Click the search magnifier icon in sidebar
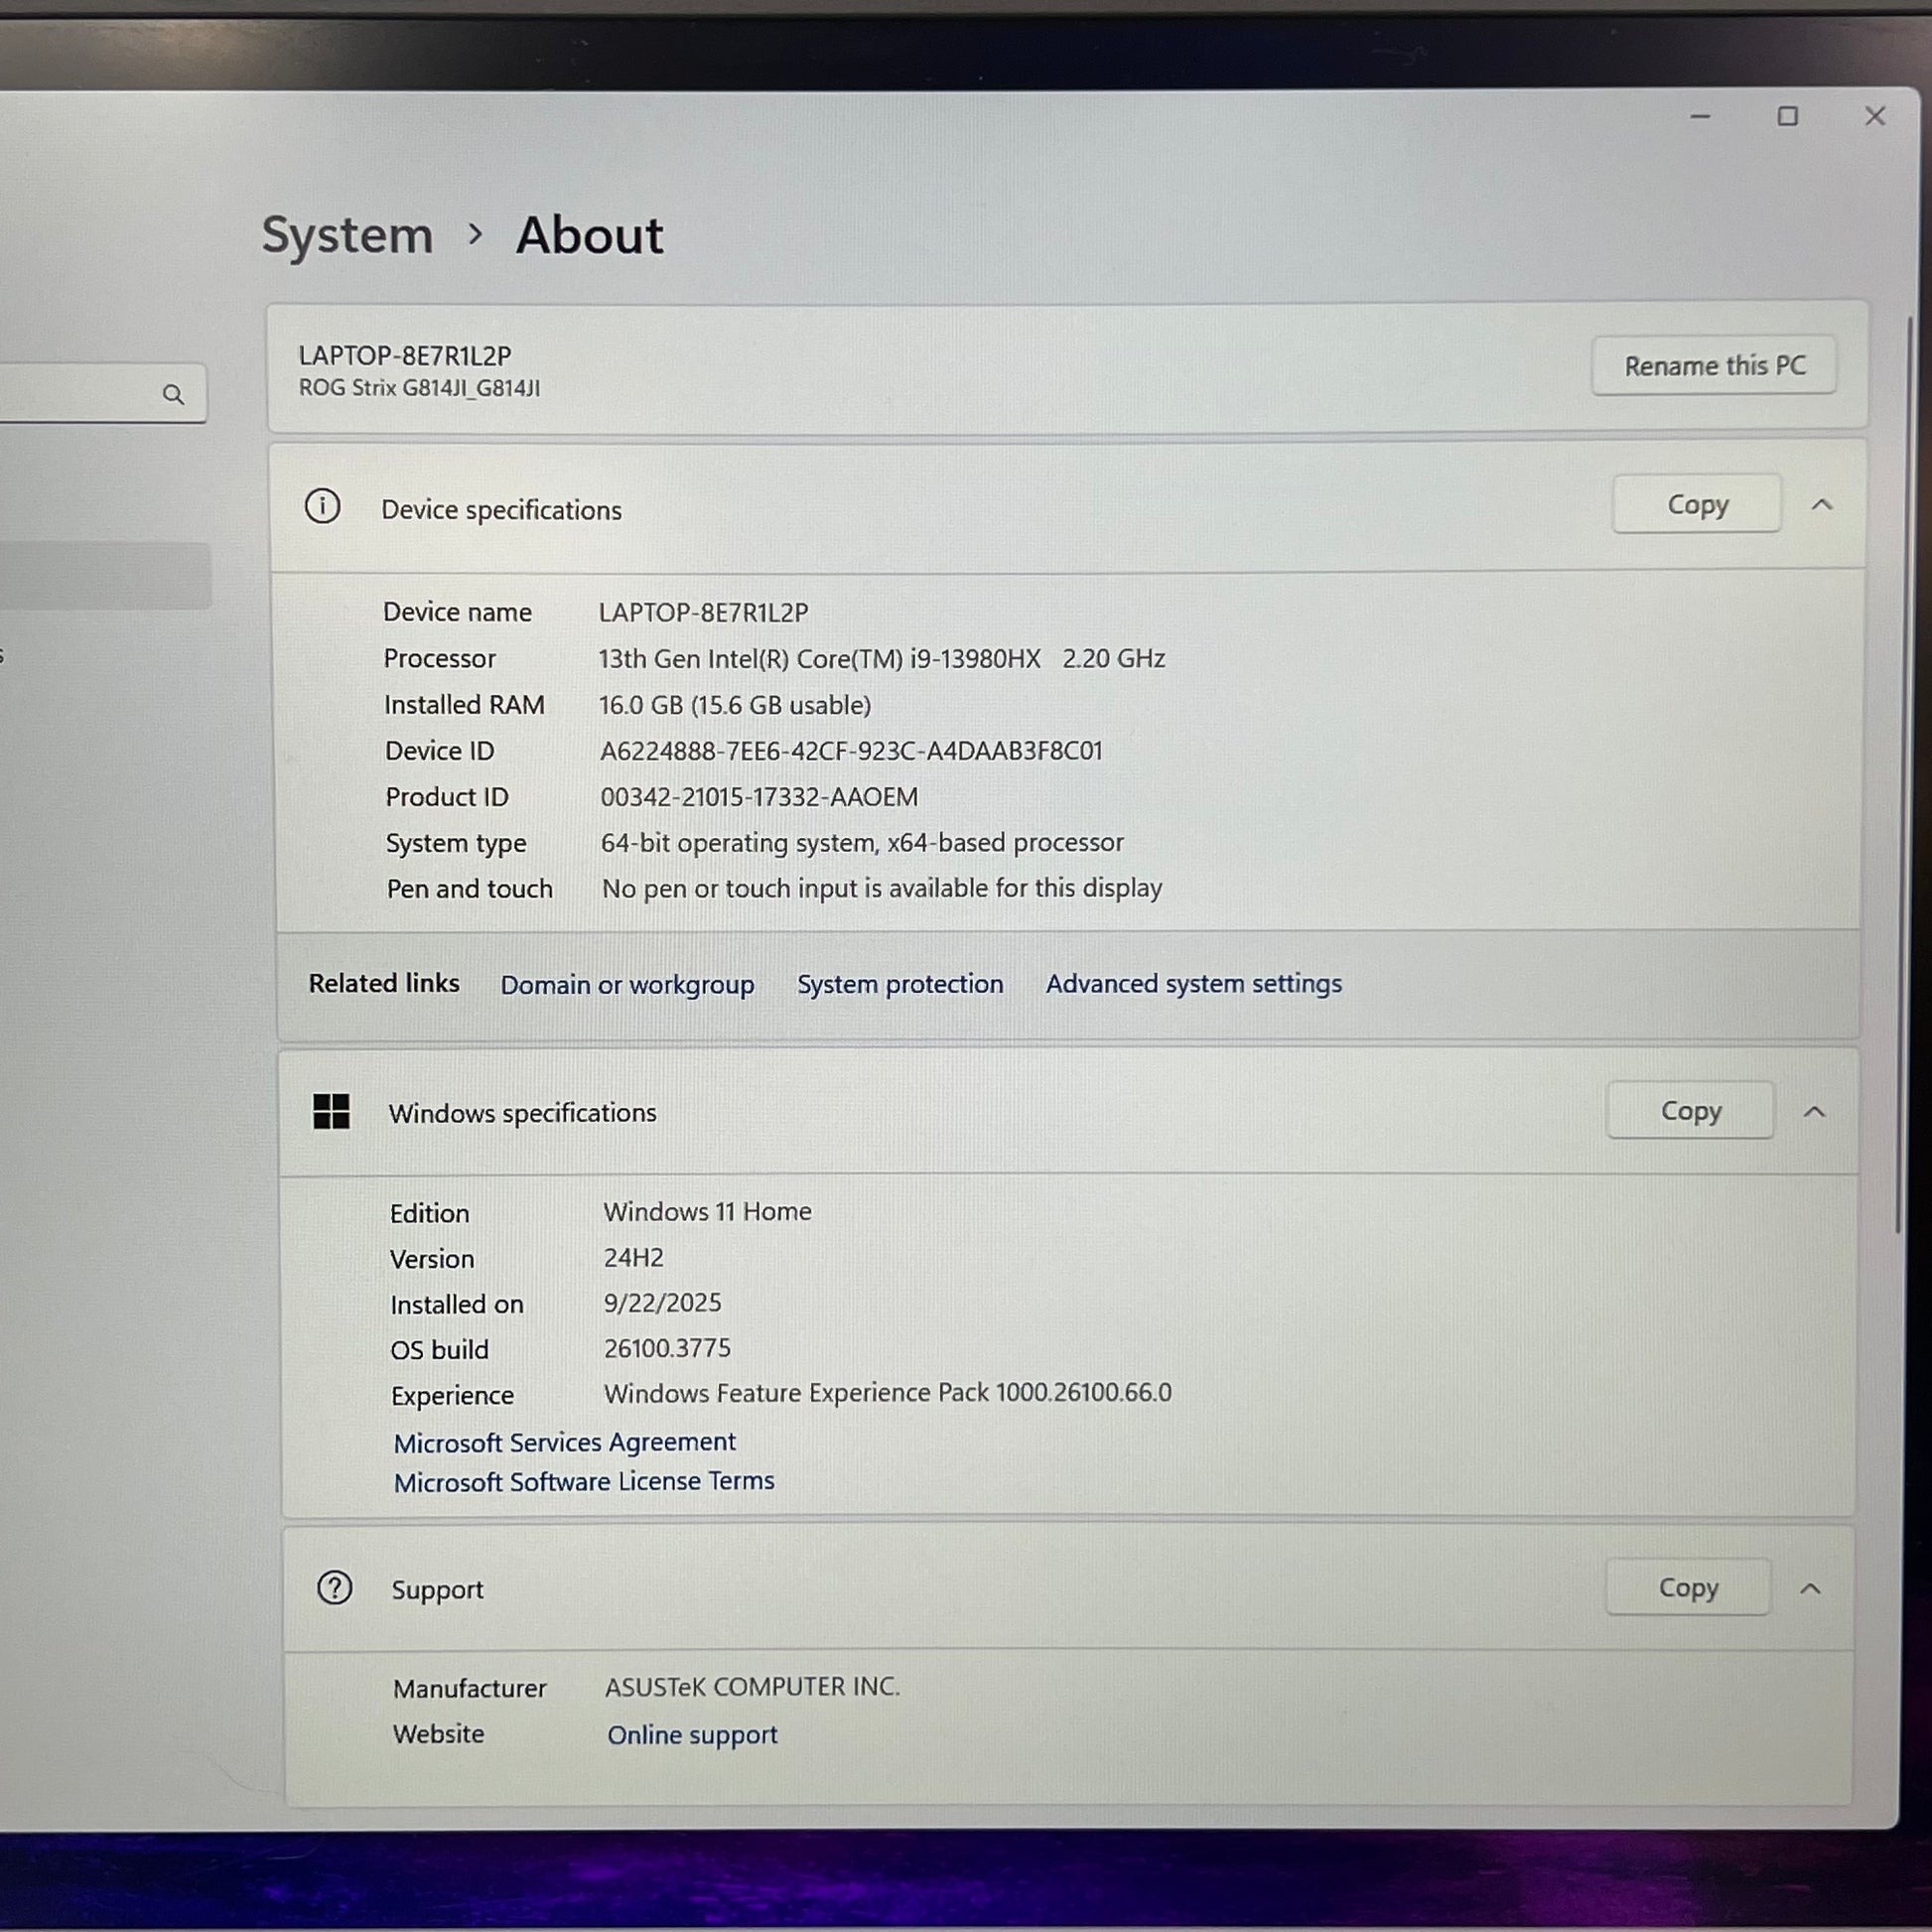1932x1932 pixels. pyautogui.click(x=173, y=394)
